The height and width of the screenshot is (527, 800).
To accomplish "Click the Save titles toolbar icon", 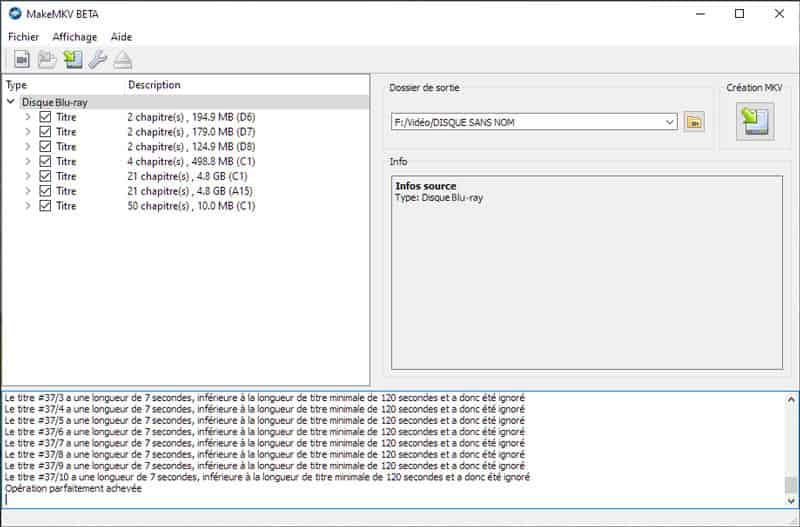I will [72, 60].
